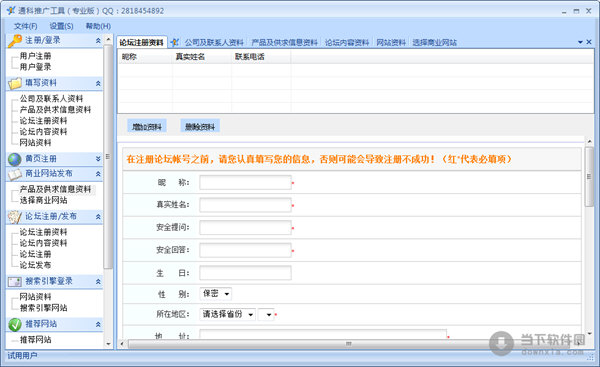Open the 性别 dropdown showing 保密
The width and height of the screenshot is (600, 367).
[x=215, y=294]
